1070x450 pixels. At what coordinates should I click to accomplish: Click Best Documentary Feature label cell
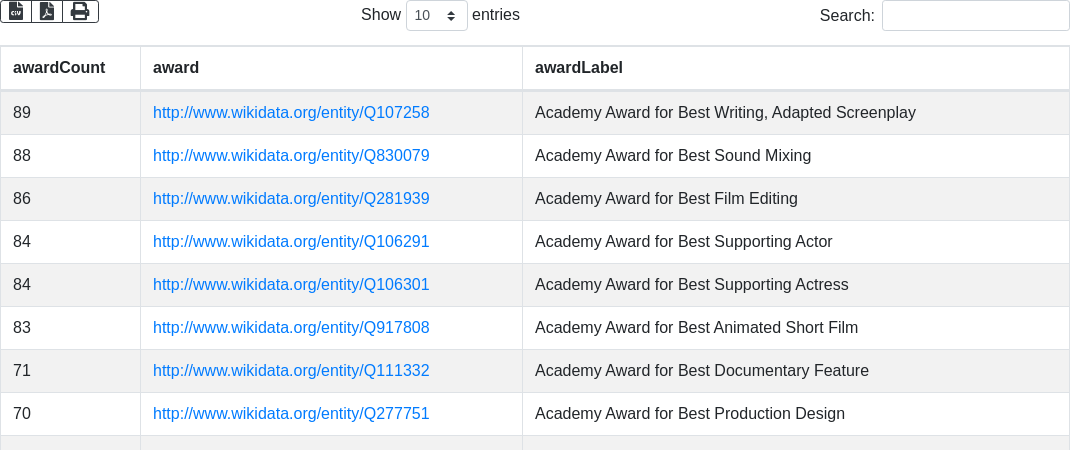tap(796, 371)
